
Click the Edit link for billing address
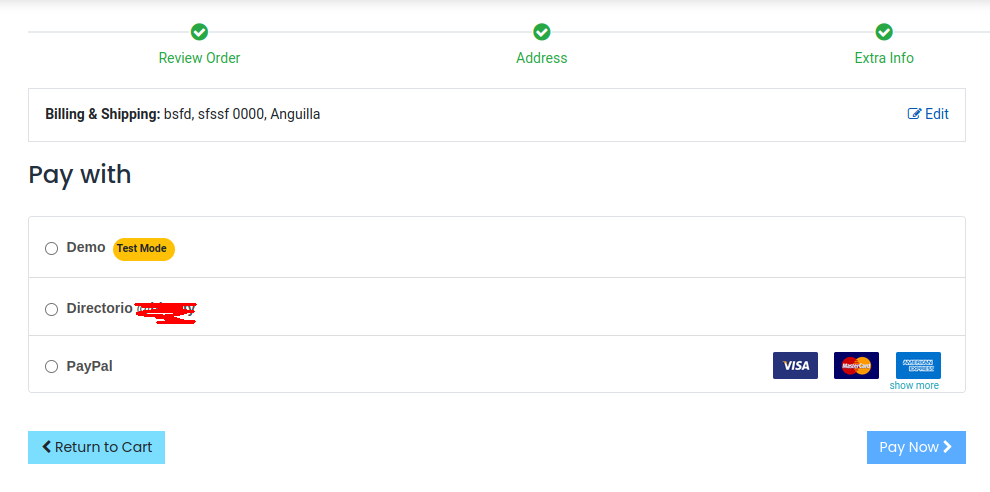(928, 114)
